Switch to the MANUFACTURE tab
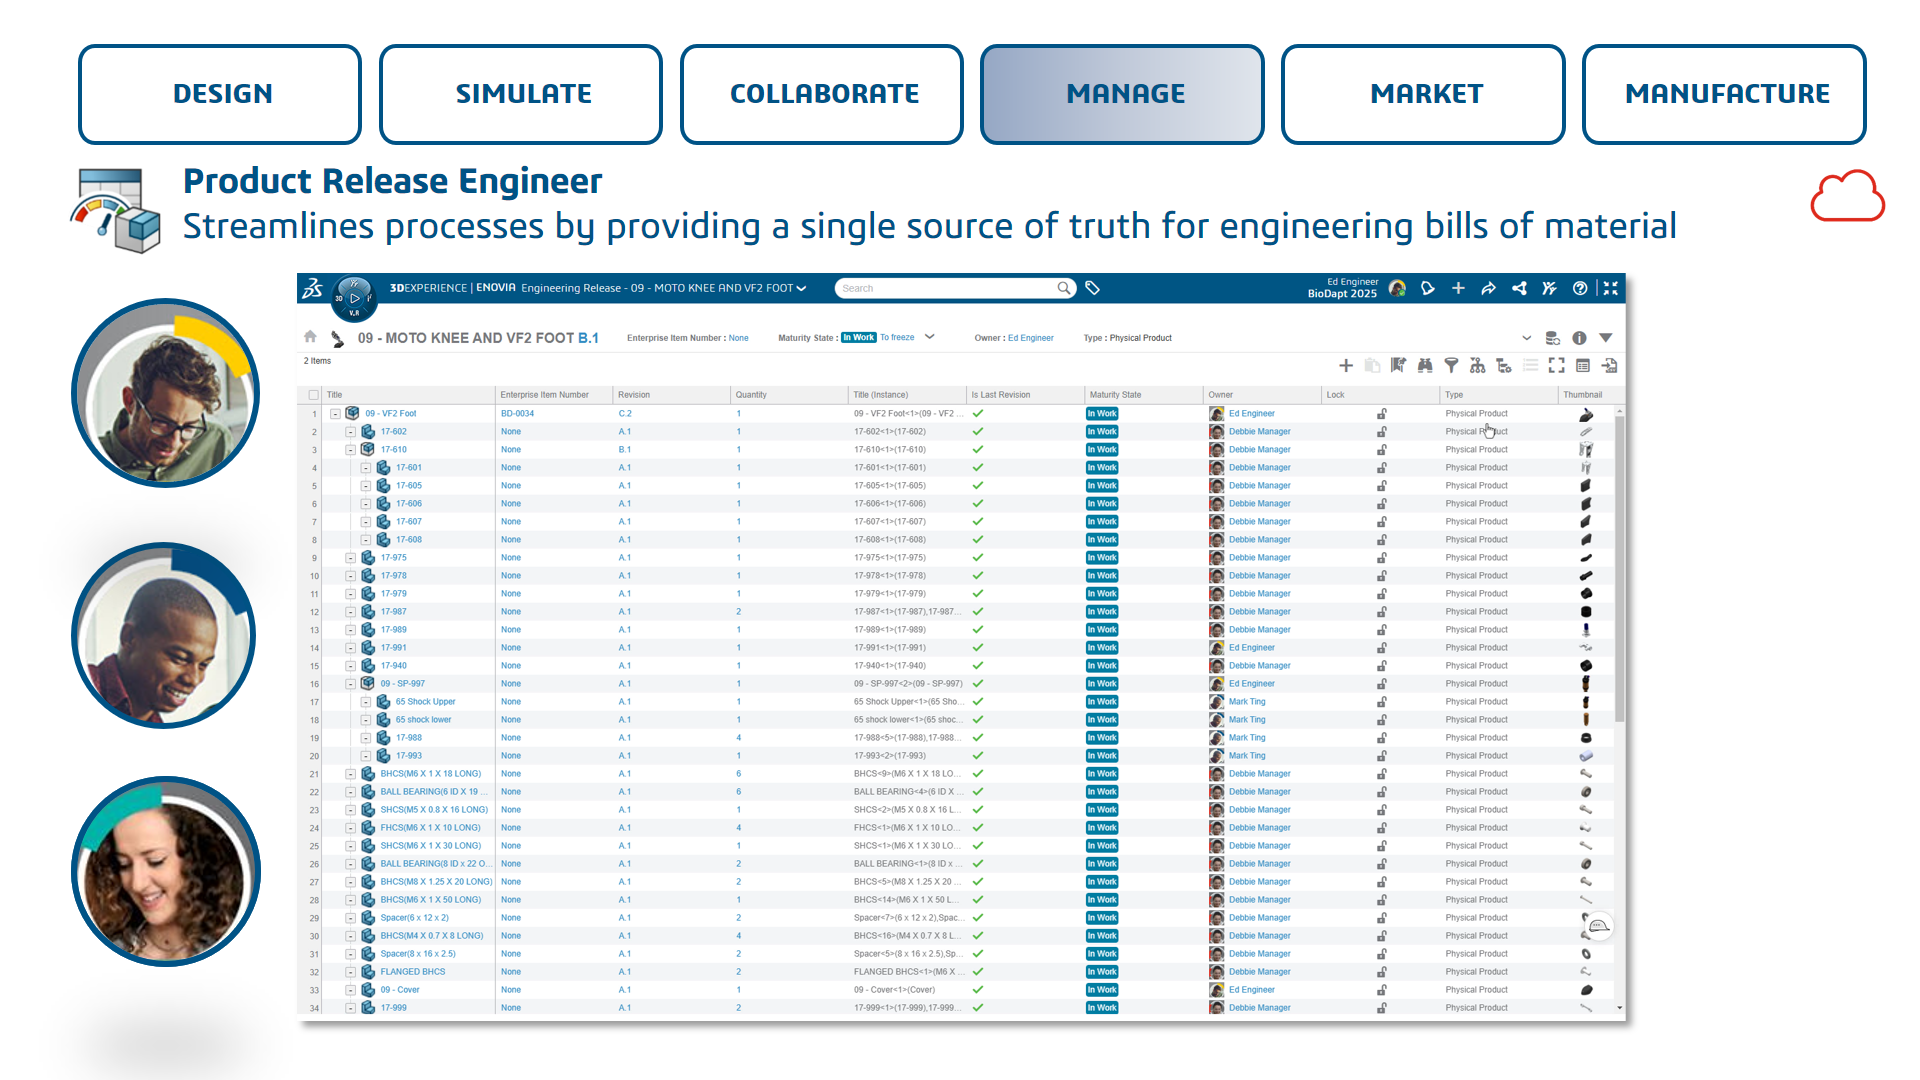The height and width of the screenshot is (1080, 1920). coord(1724,94)
